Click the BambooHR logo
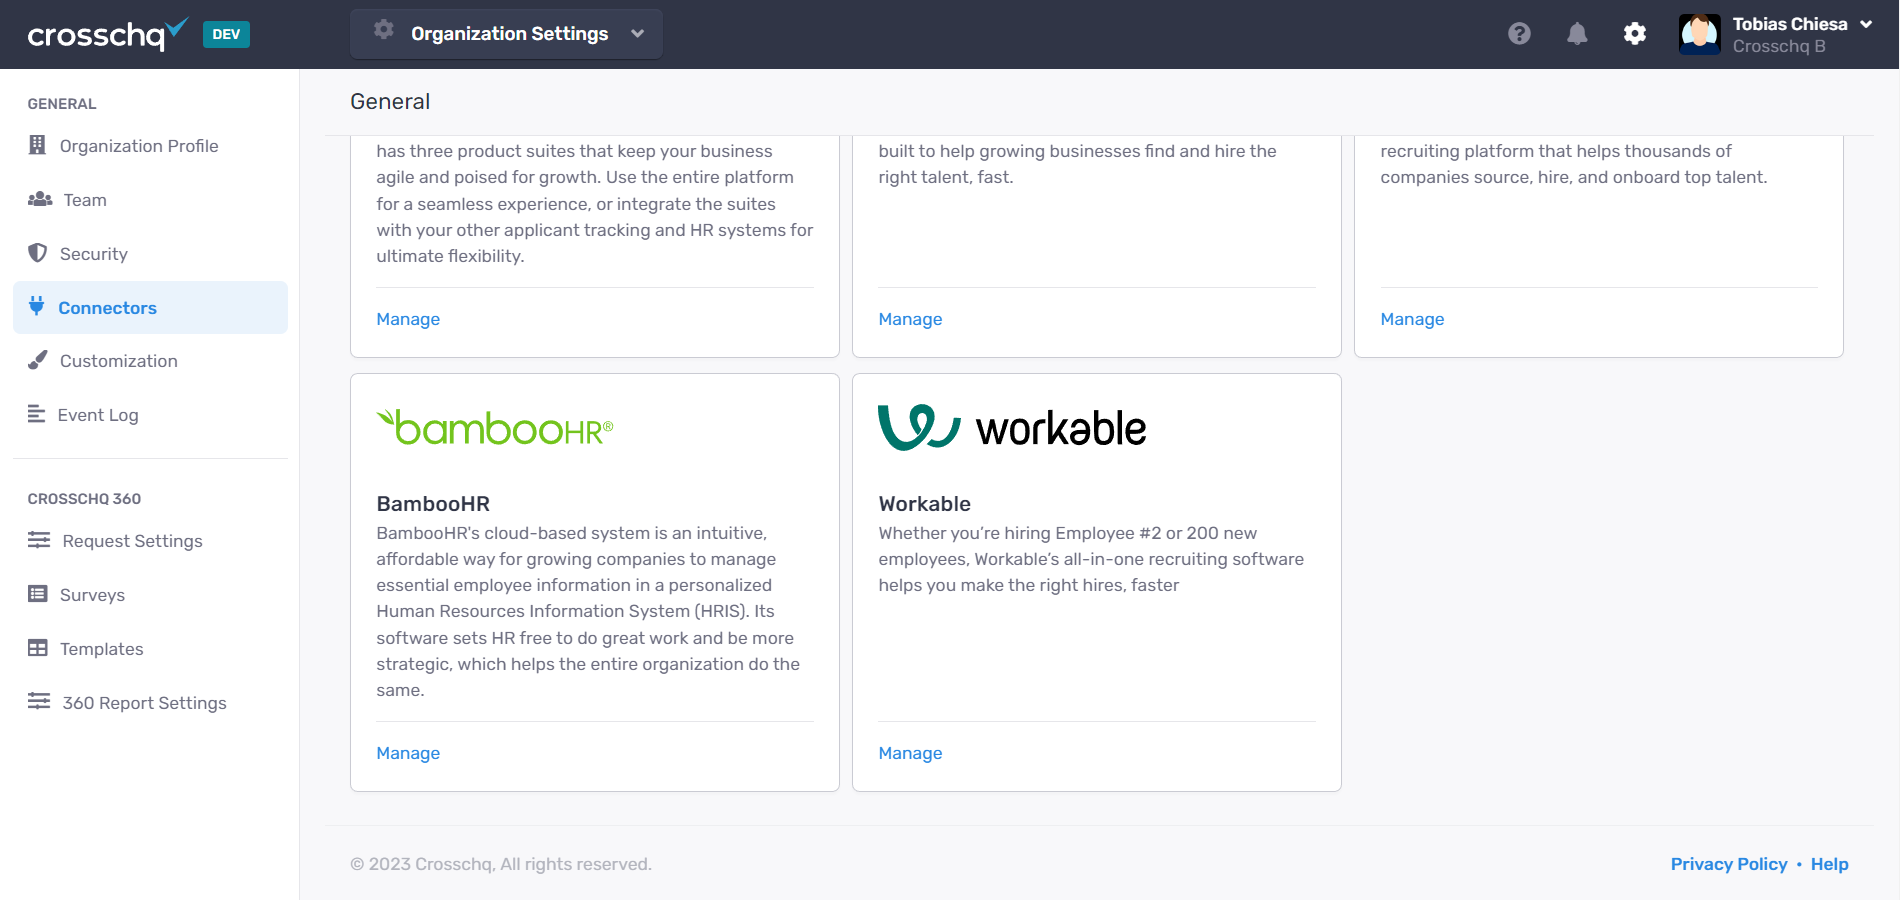Screen dimensions: 1900x900 [495, 428]
